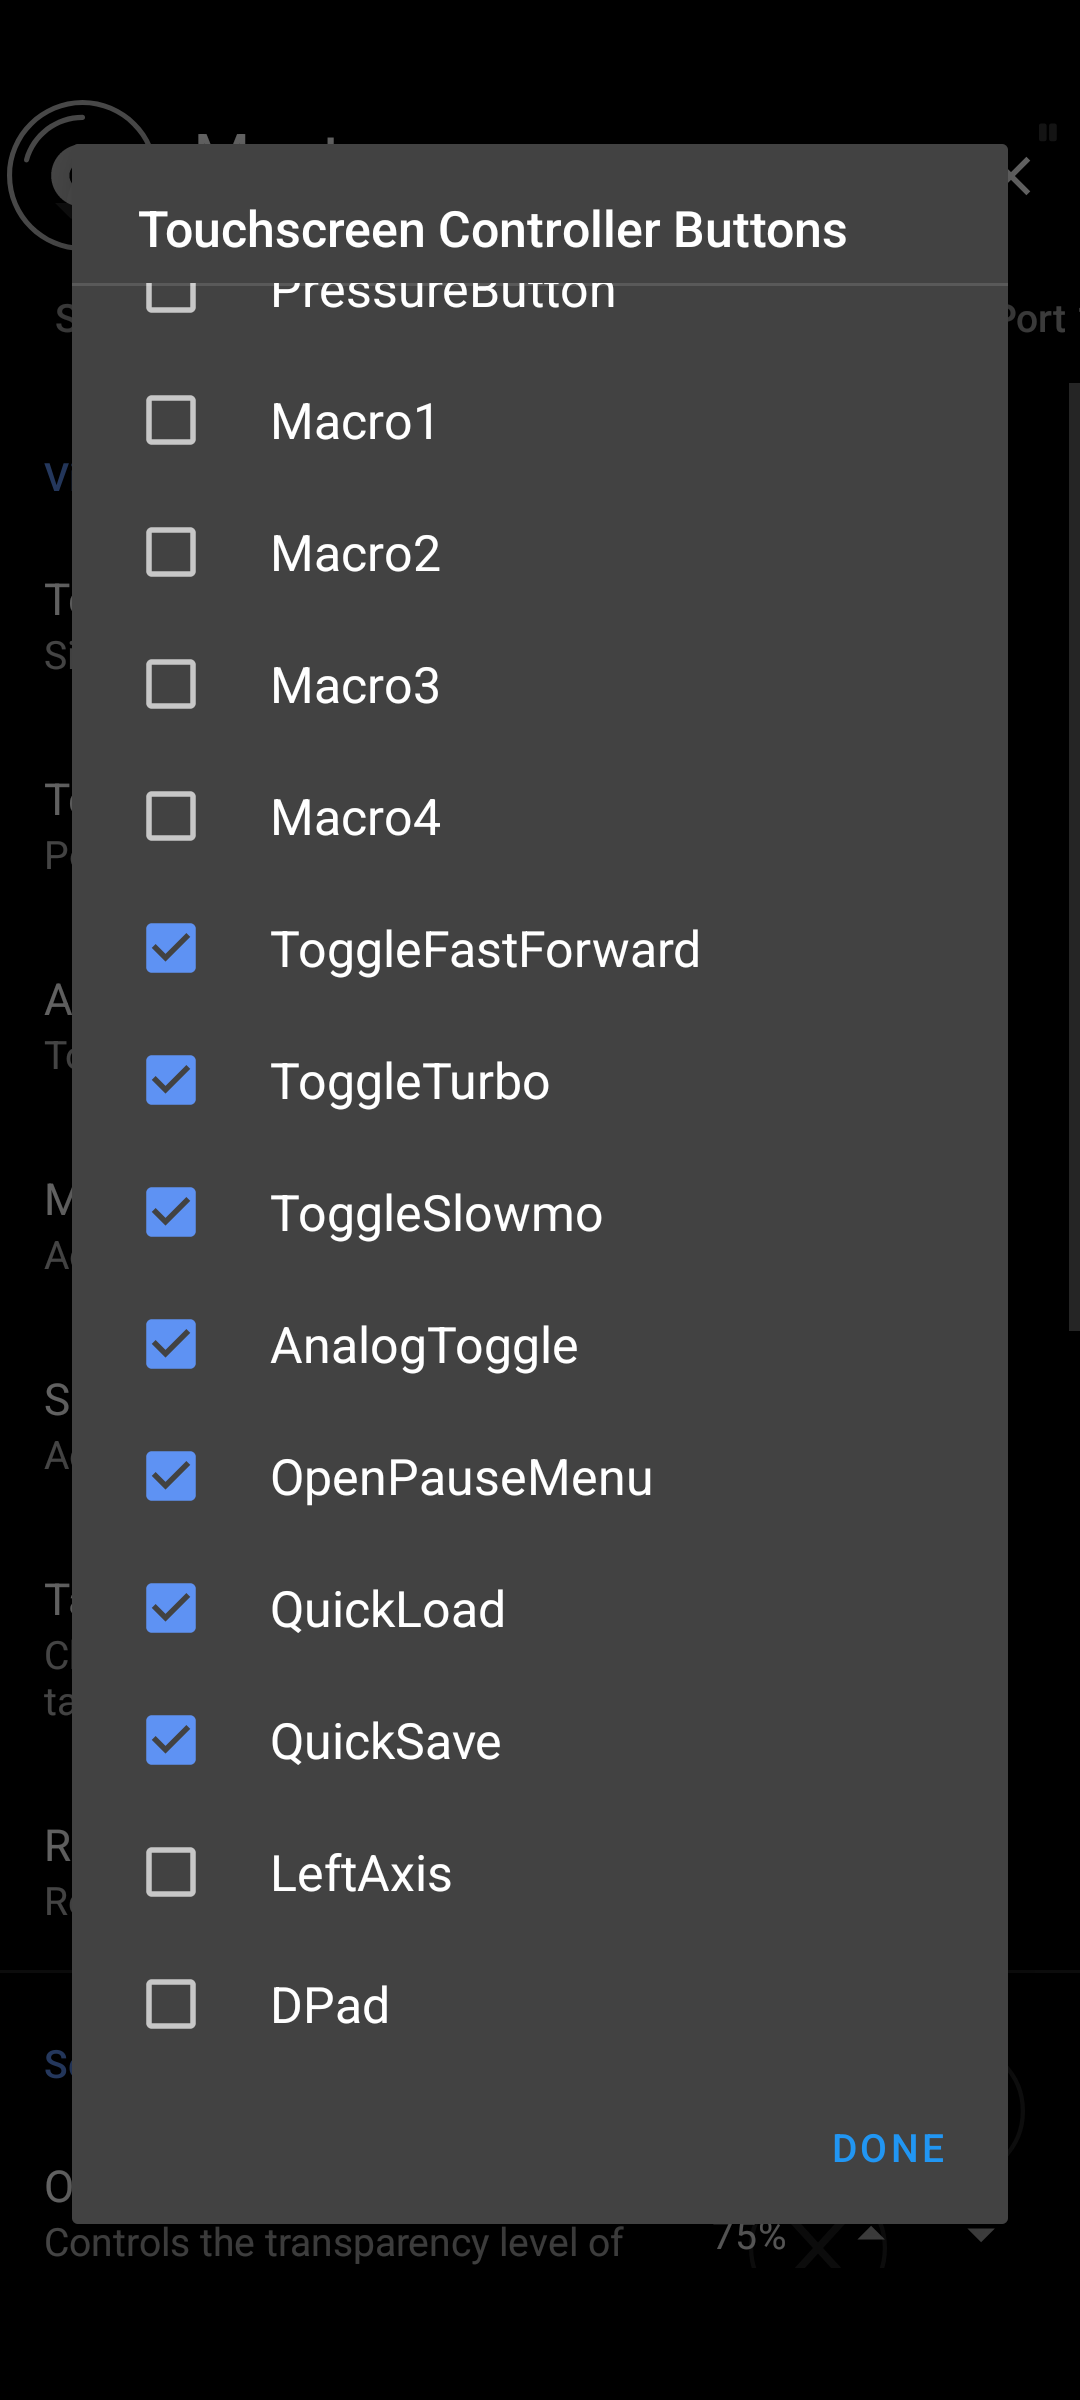Image resolution: width=1080 pixels, height=2400 pixels.
Task: Enable the DPad touchscreen control
Action: [170, 2004]
